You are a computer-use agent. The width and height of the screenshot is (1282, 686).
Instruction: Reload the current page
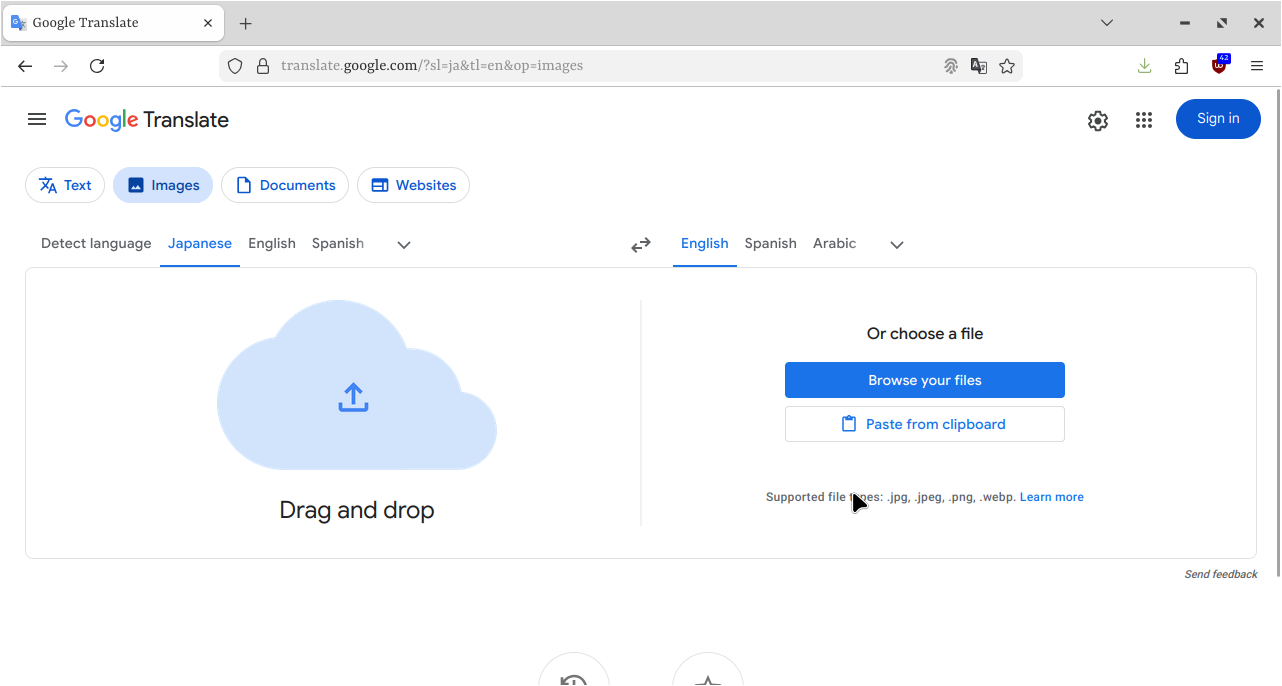pyautogui.click(x=97, y=66)
